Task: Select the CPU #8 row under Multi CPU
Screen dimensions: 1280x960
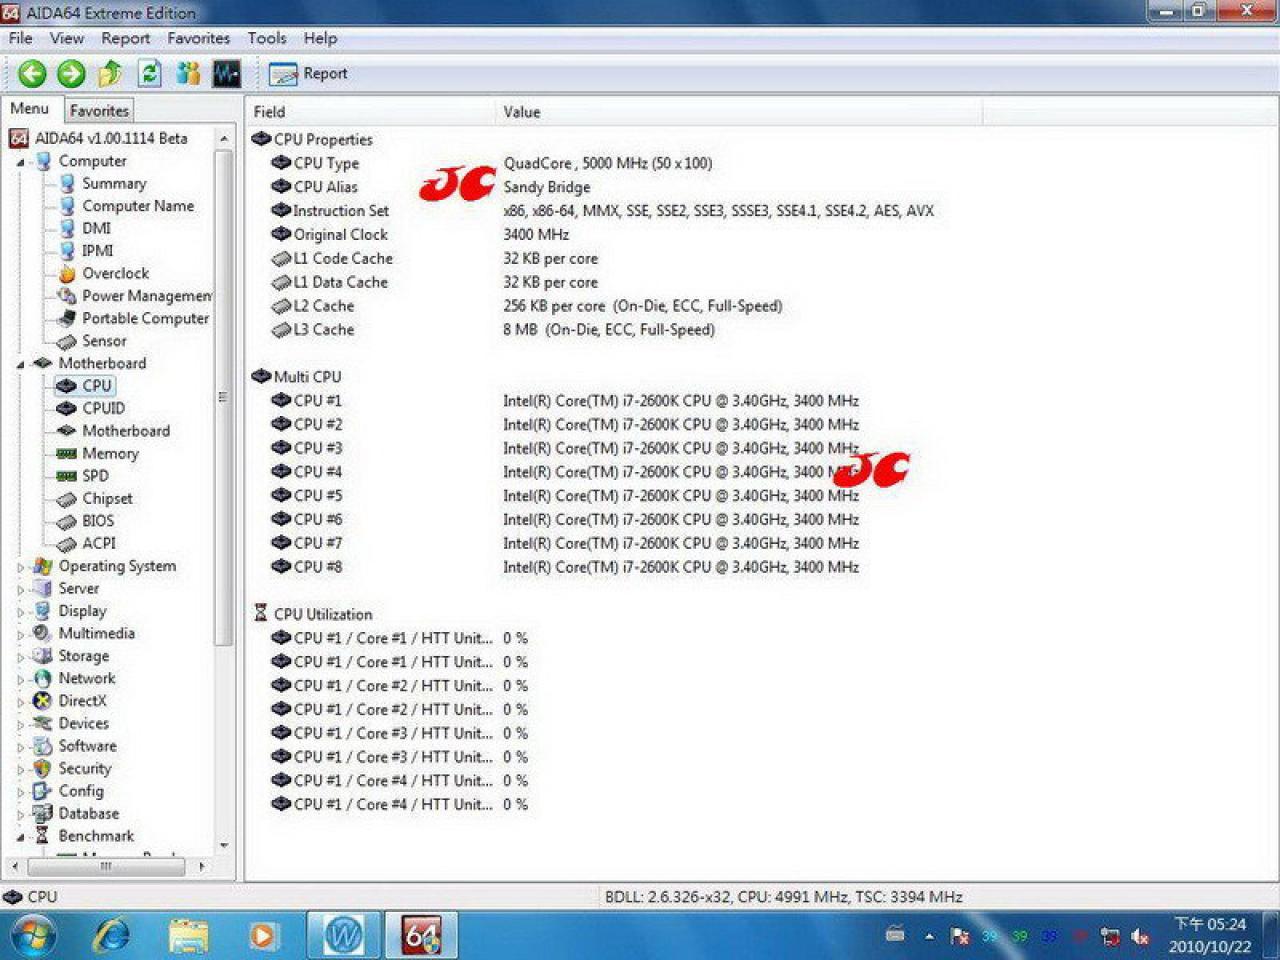Action: point(610,567)
